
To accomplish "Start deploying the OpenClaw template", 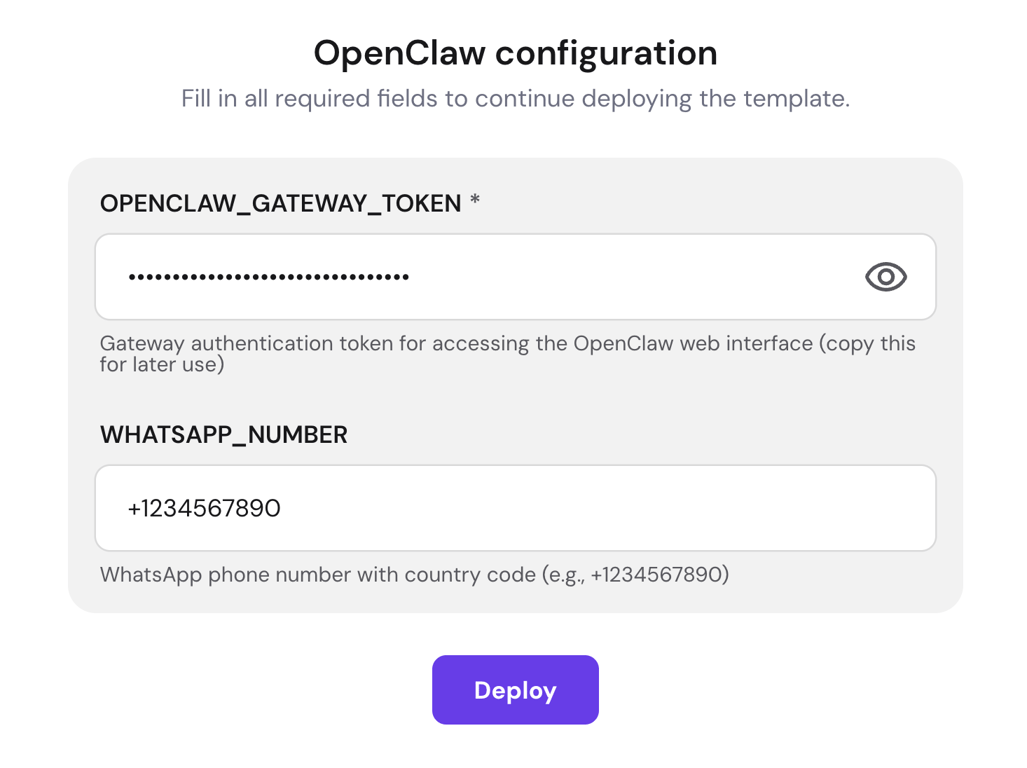I will tap(515, 689).
